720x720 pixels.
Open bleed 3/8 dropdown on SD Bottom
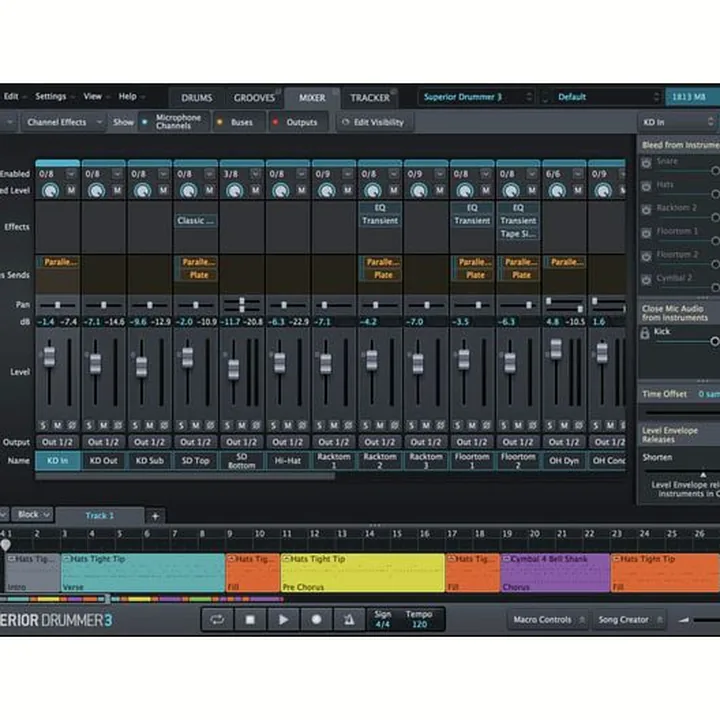pyautogui.click(x=255, y=174)
